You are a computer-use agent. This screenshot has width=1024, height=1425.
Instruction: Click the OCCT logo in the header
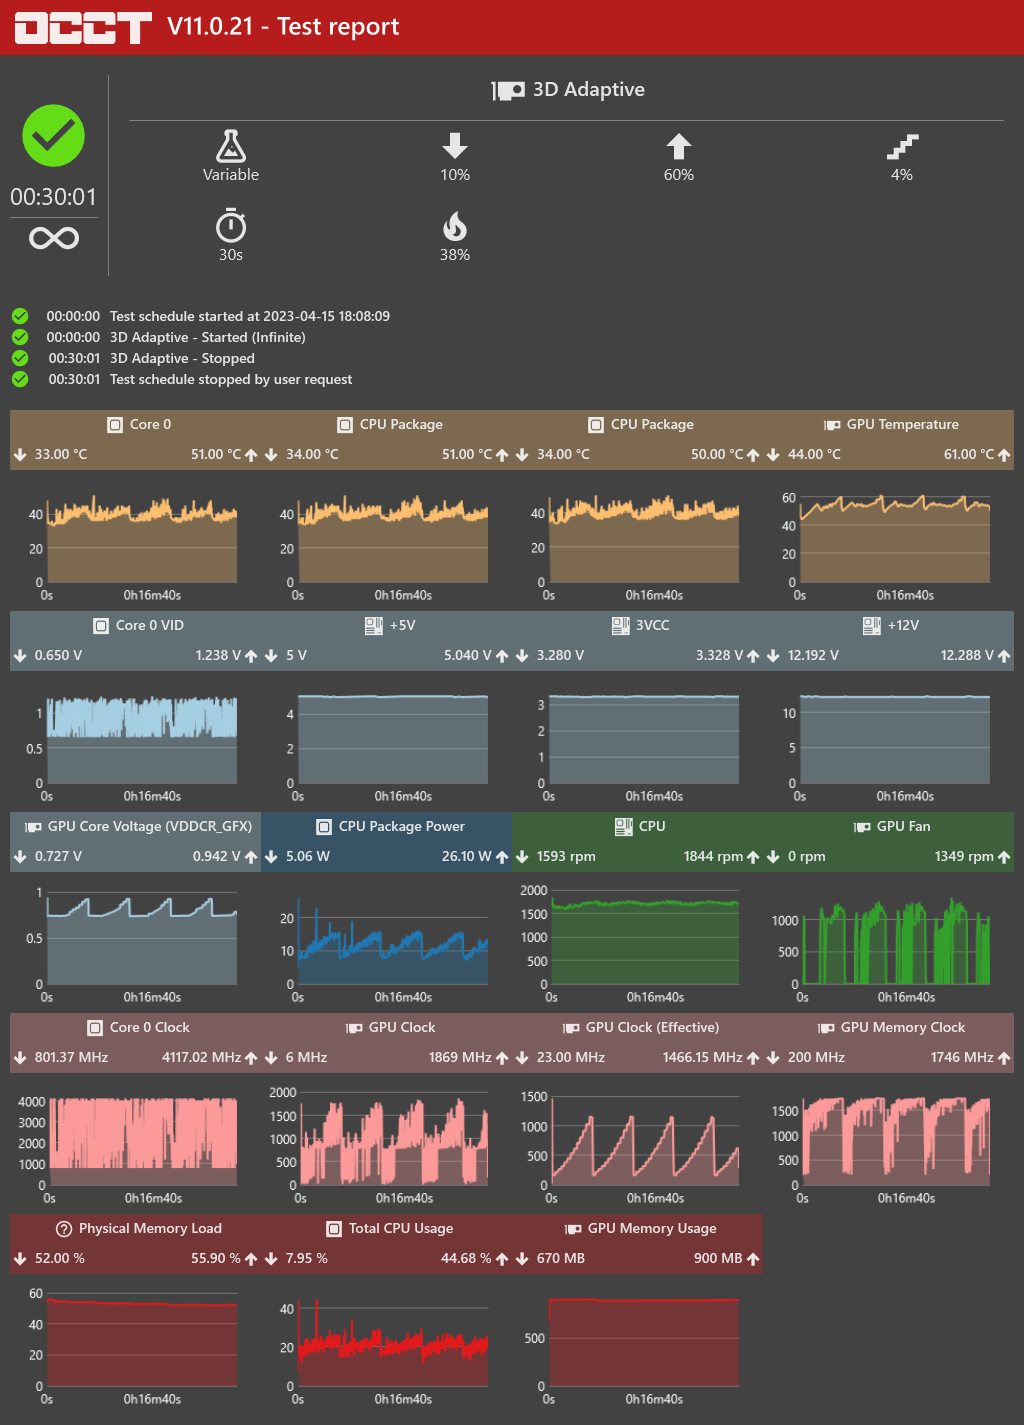(83, 27)
